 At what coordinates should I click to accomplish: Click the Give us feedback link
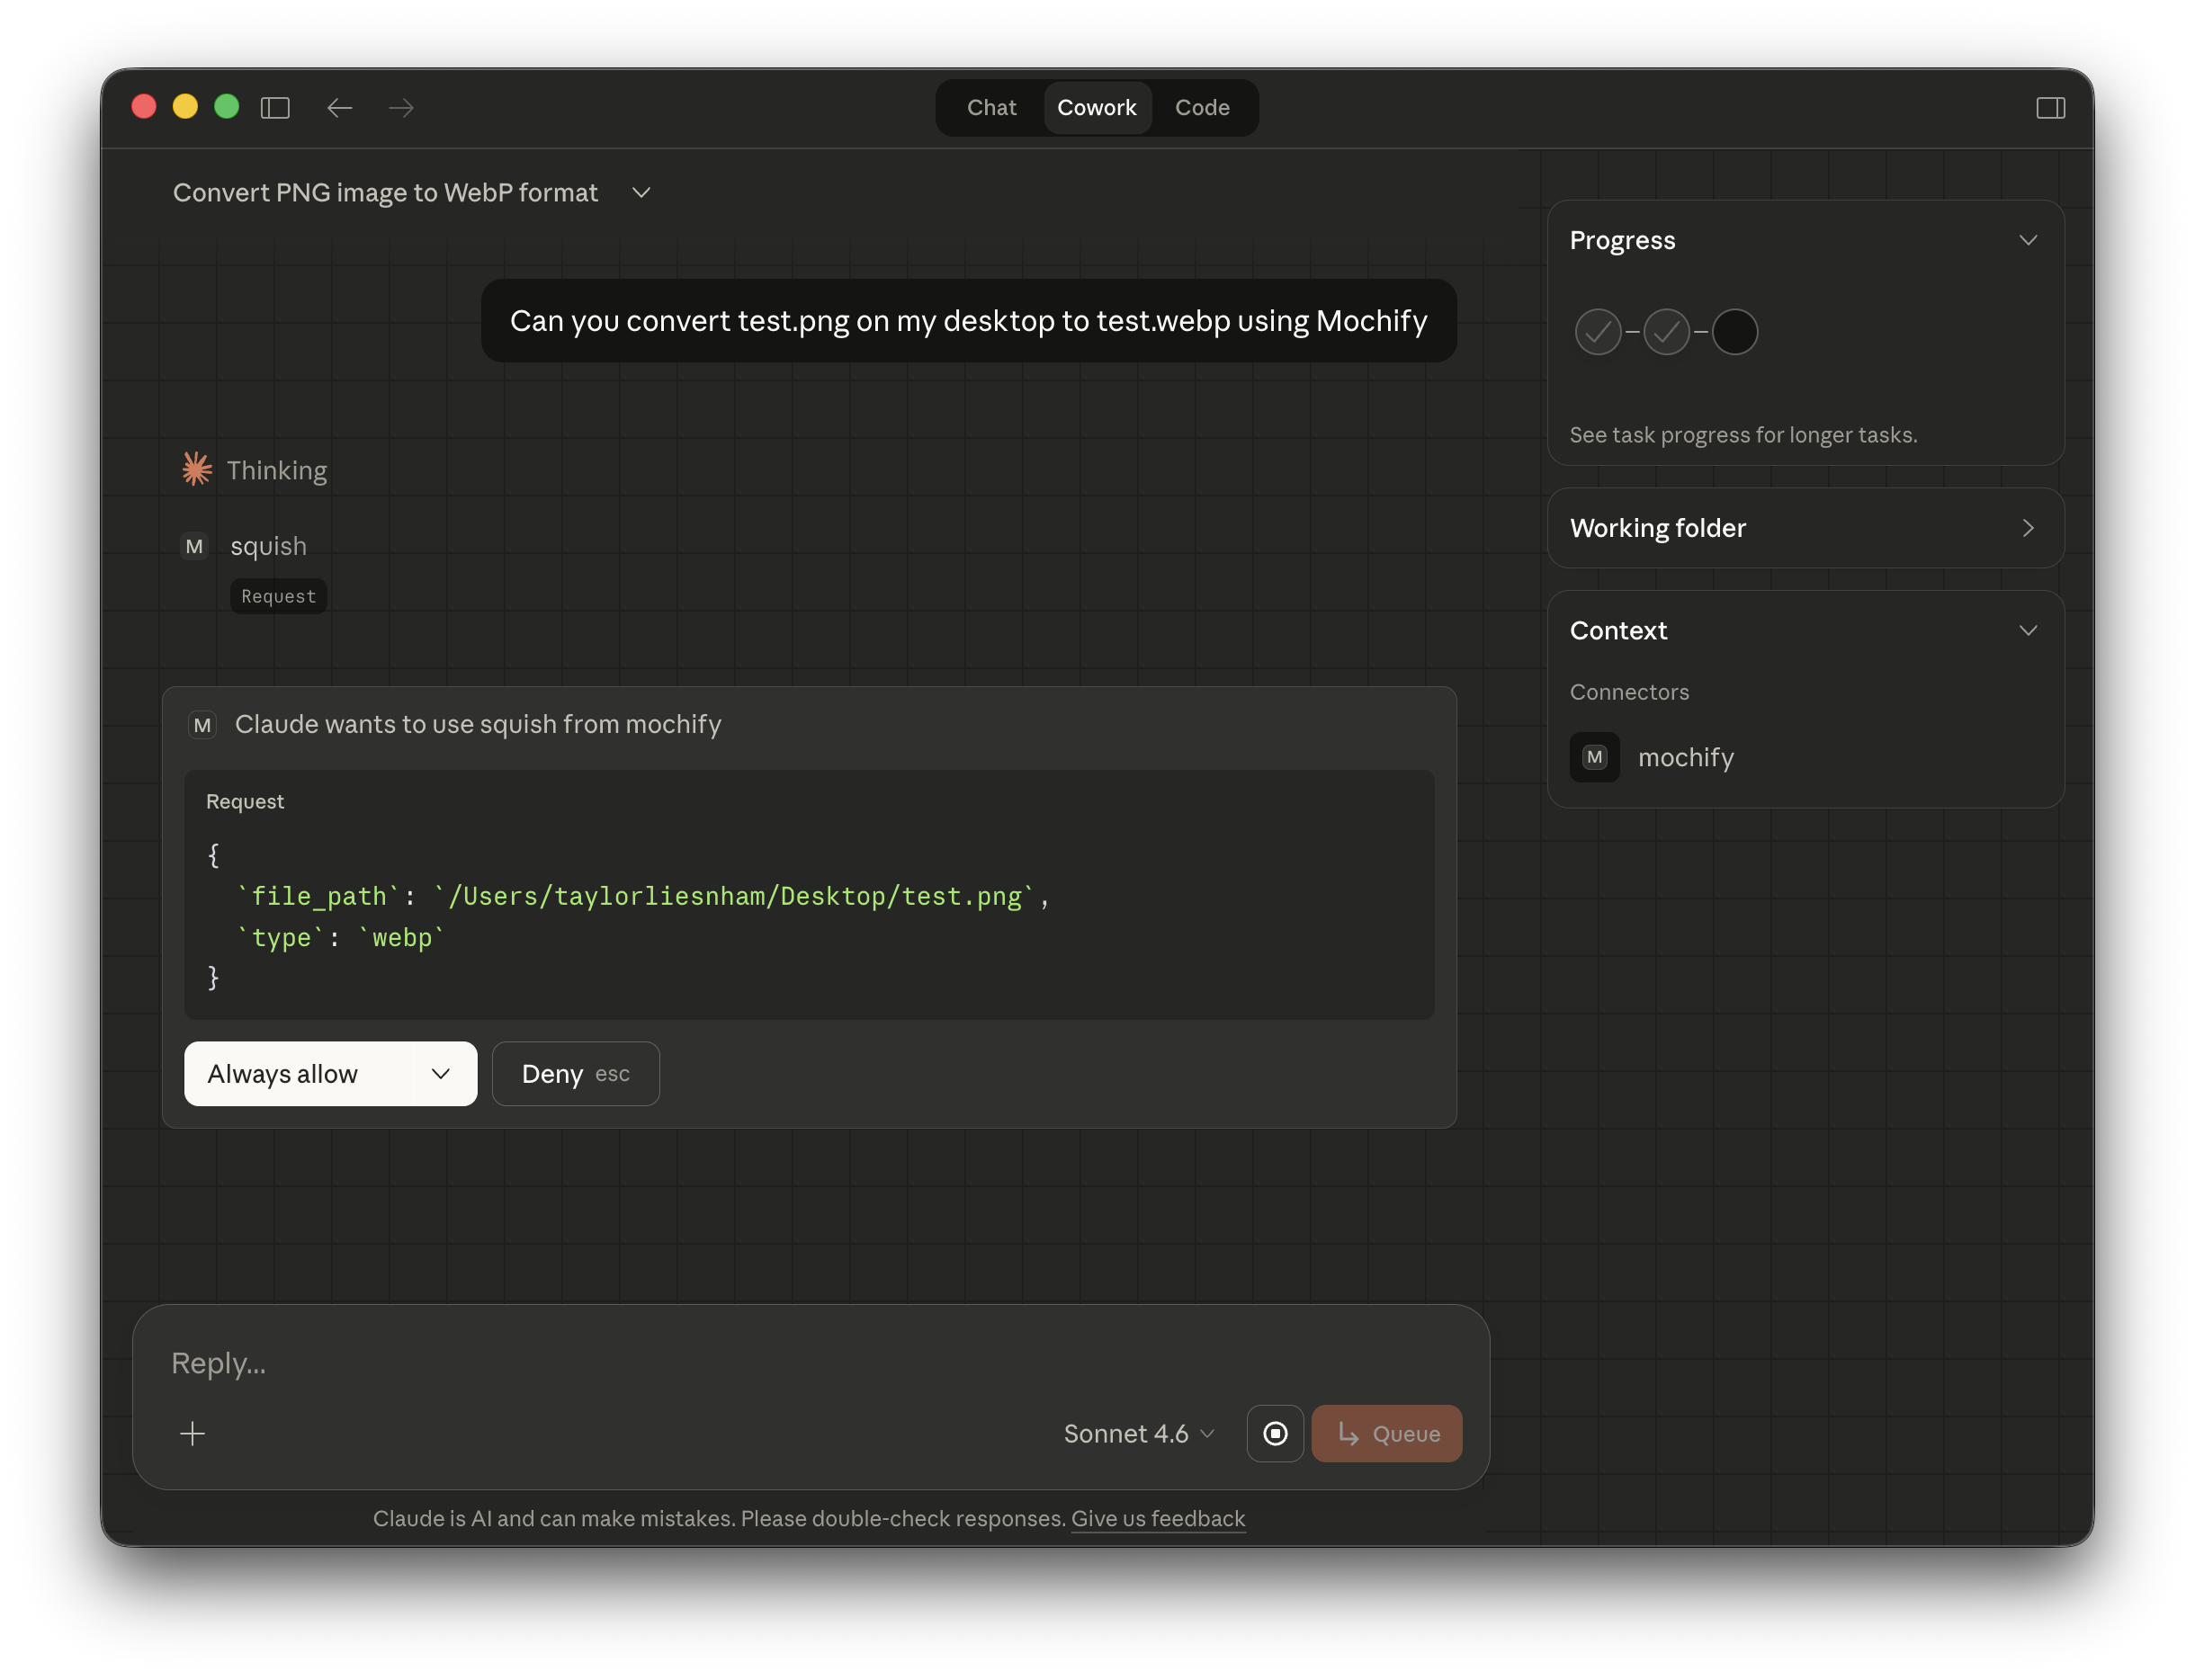(1157, 1518)
